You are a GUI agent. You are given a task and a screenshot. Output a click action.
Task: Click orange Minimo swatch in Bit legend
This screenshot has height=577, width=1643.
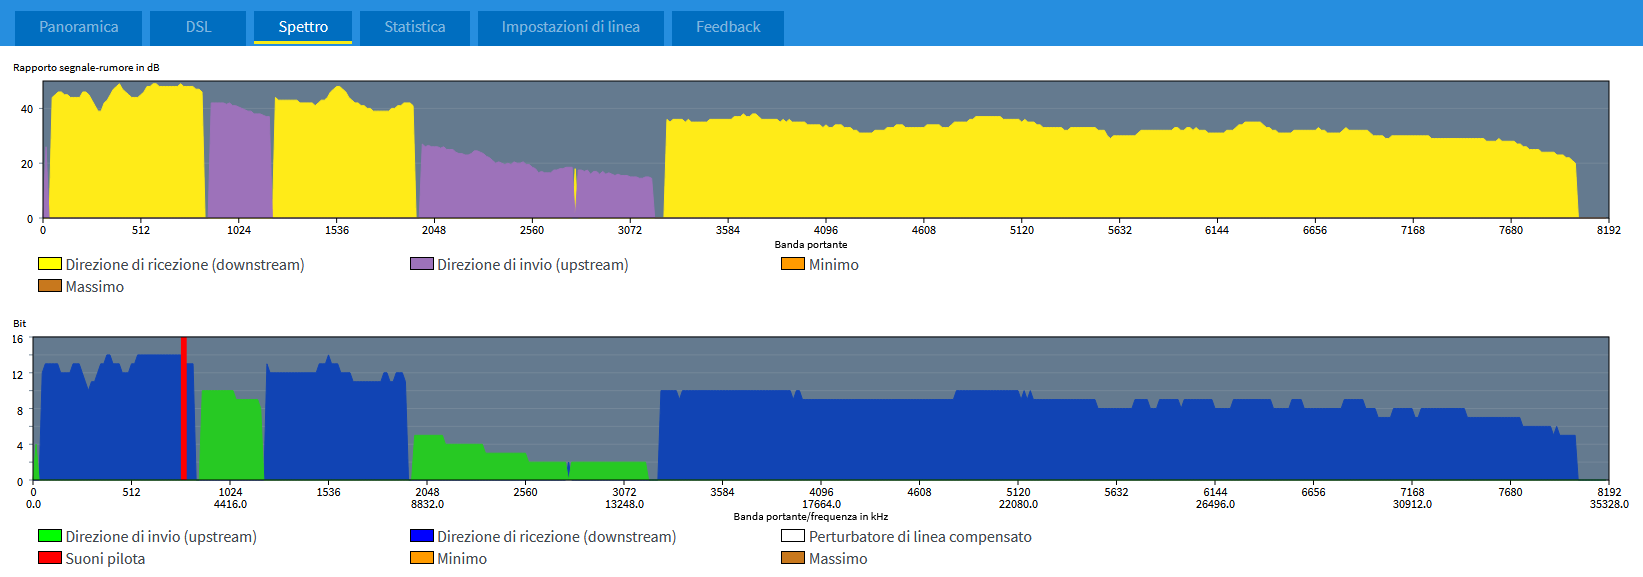421,558
